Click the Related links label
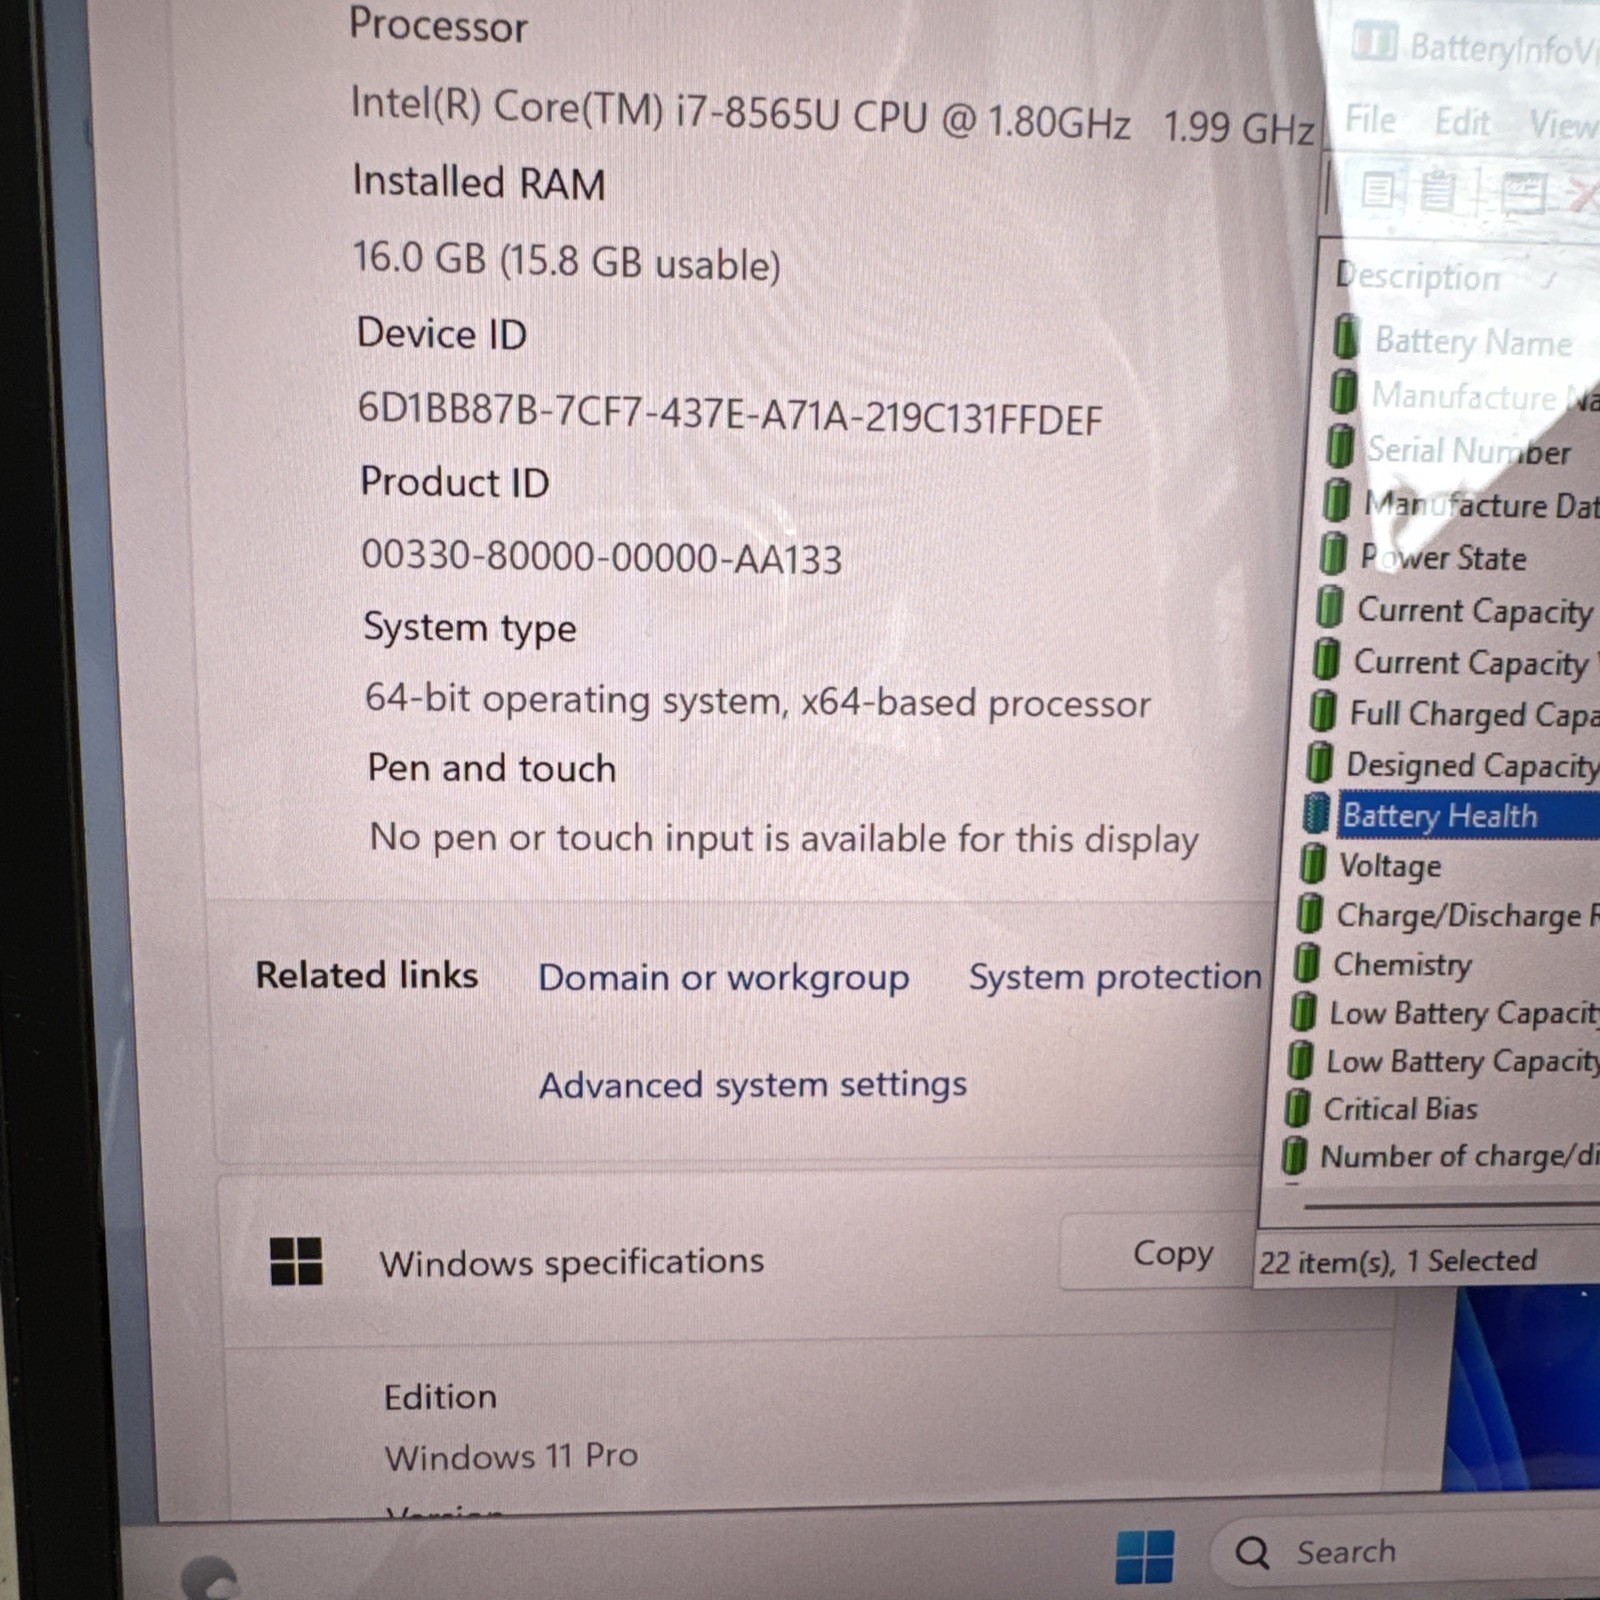Viewport: 1600px width, 1600px height. (367, 975)
